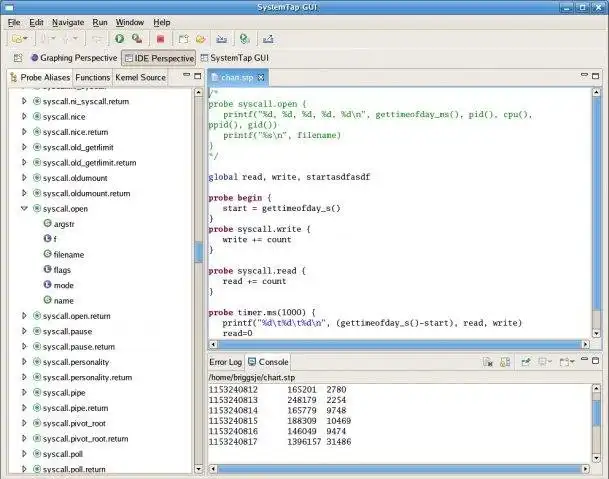
Task: Expand the syscall.pipe probe node
Action: coord(25,393)
